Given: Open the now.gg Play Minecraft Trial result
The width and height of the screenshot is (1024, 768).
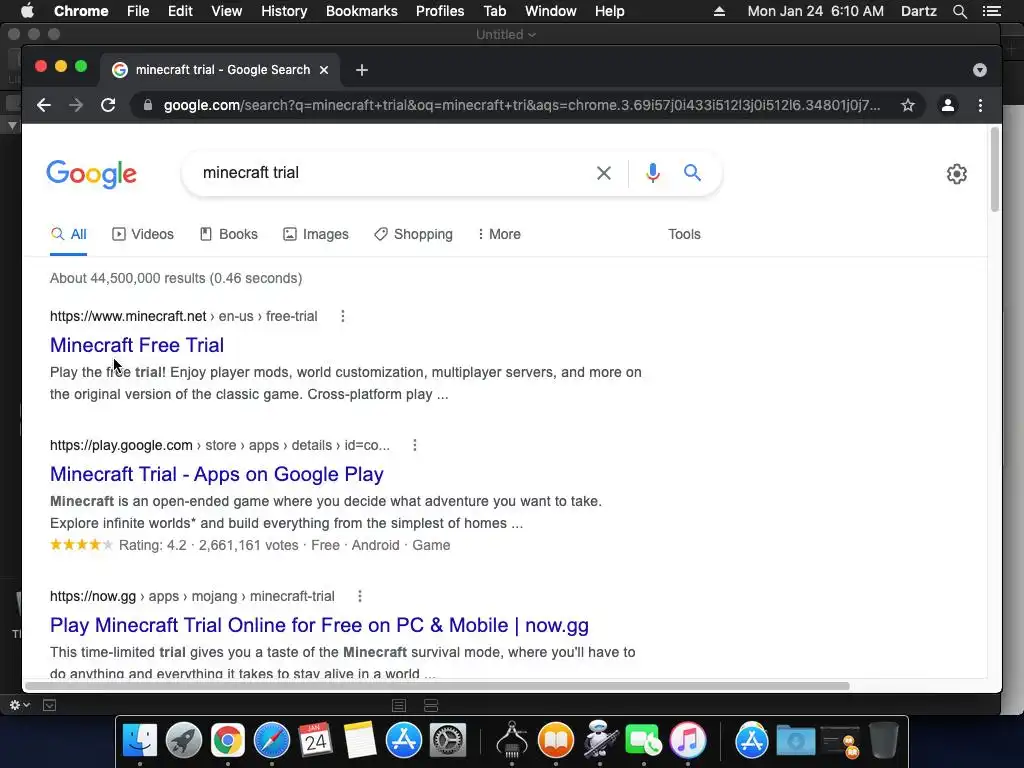Looking at the screenshot, I should click(319, 625).
